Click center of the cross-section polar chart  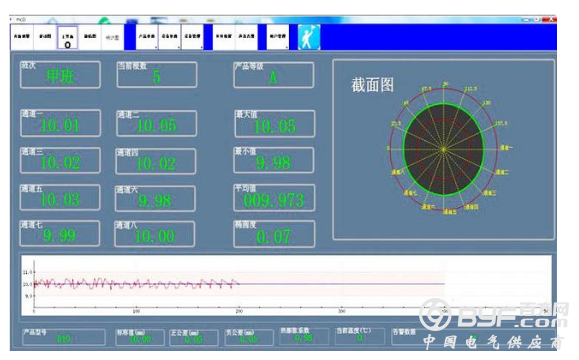tap(443, 150)
